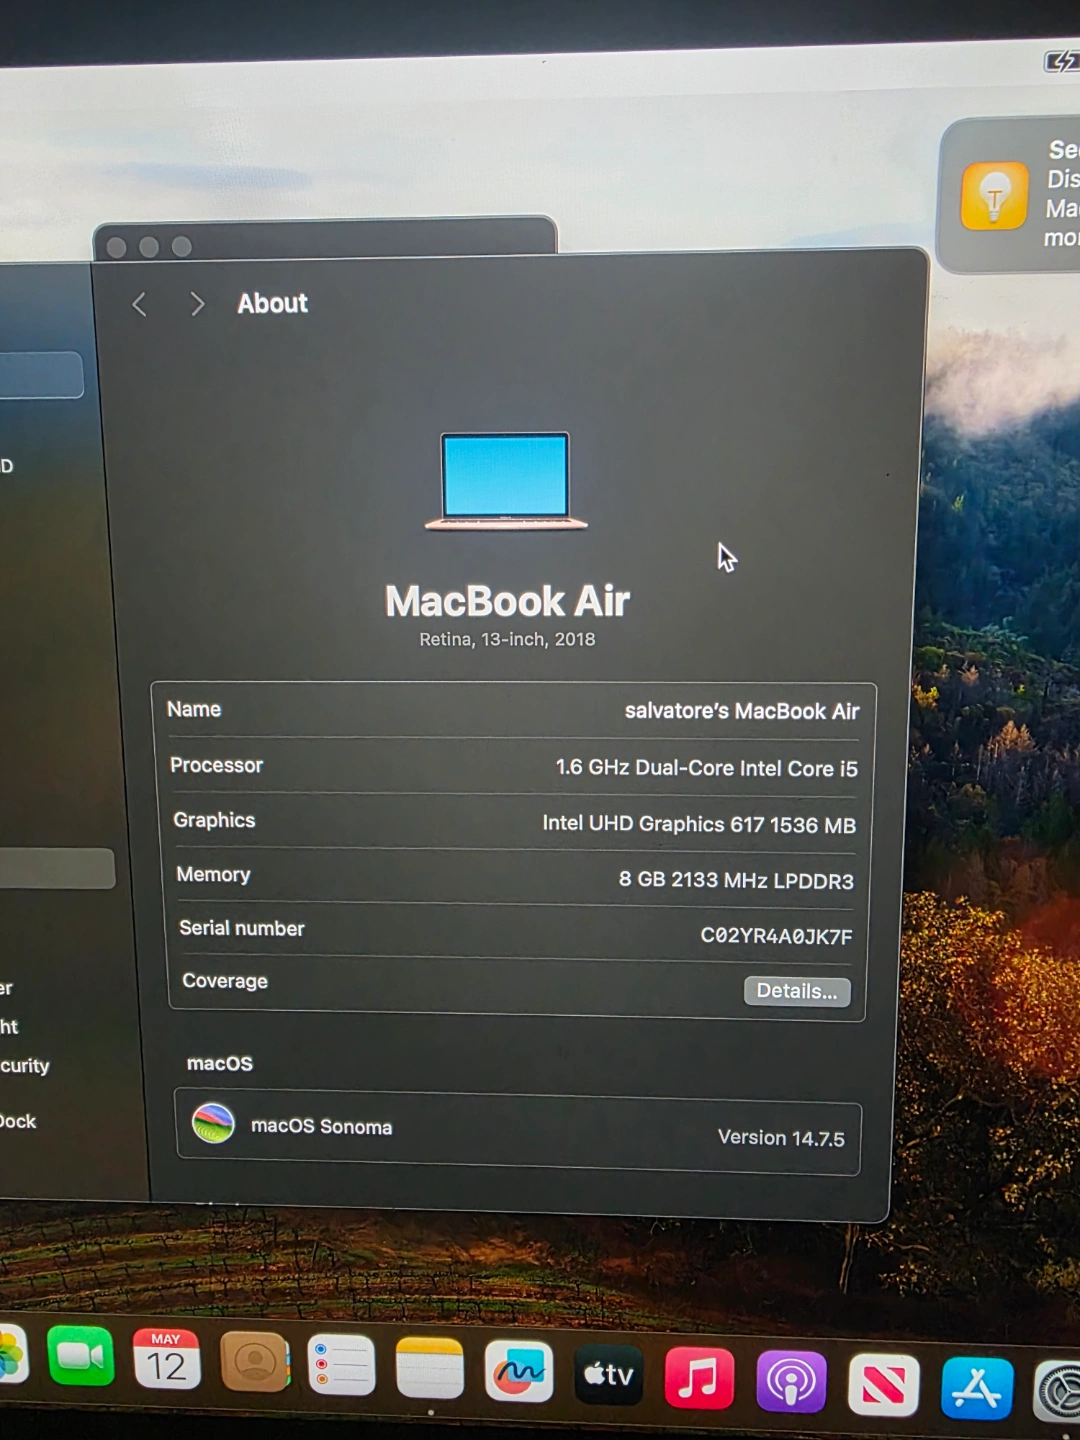Image resolution: width=1080 pixels, height=1440 pixels.
Task: Click the "macOS Sonoma" name text
Action: [x=321, y=1126]
